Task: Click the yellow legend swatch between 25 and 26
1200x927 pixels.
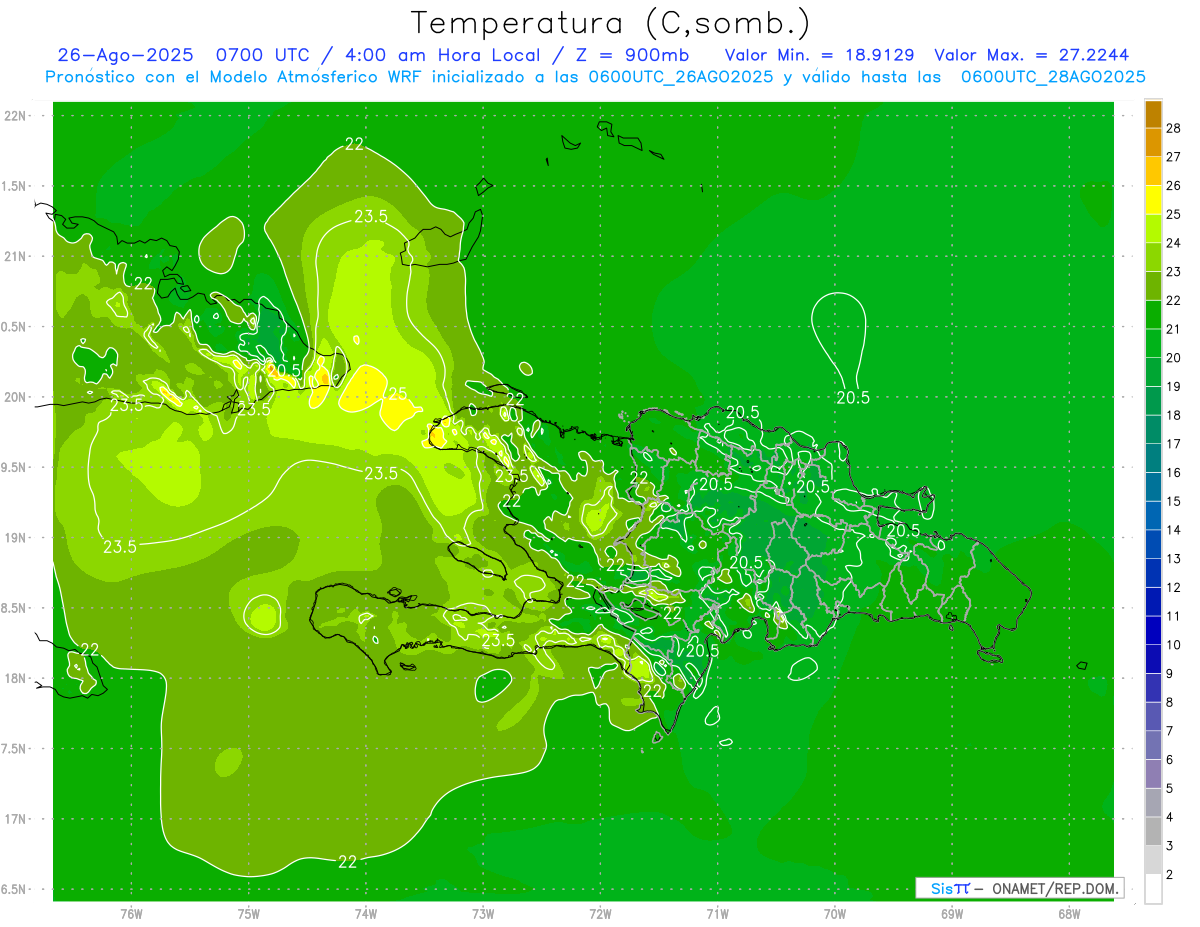Action: tap(1153, 200)
